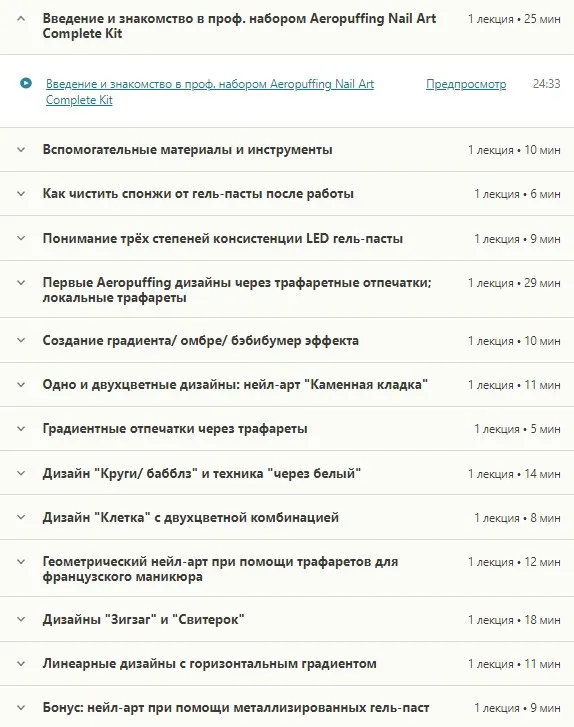The height and width of the screenshot is (727, 574).
Task: Click the play icon beside the introduction lecture
Action: (x=26, y=83)
